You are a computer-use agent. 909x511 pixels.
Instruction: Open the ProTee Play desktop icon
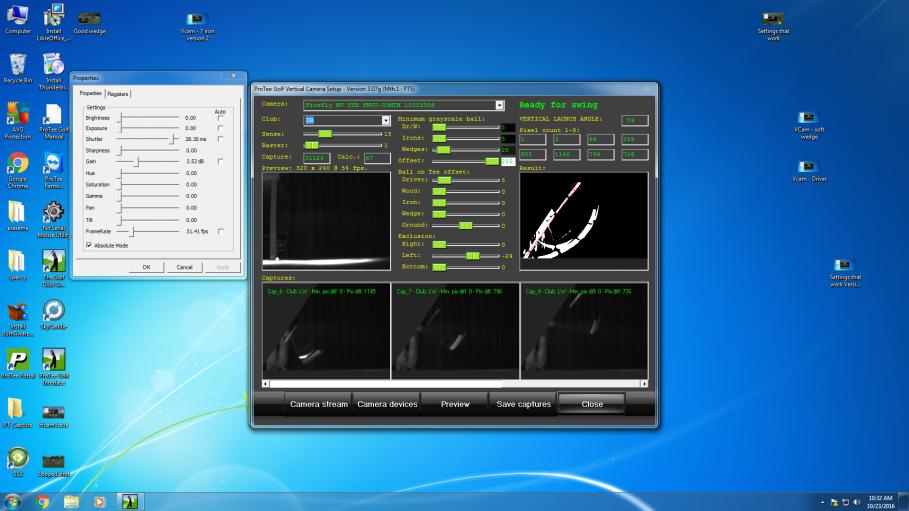click(17, 363)
